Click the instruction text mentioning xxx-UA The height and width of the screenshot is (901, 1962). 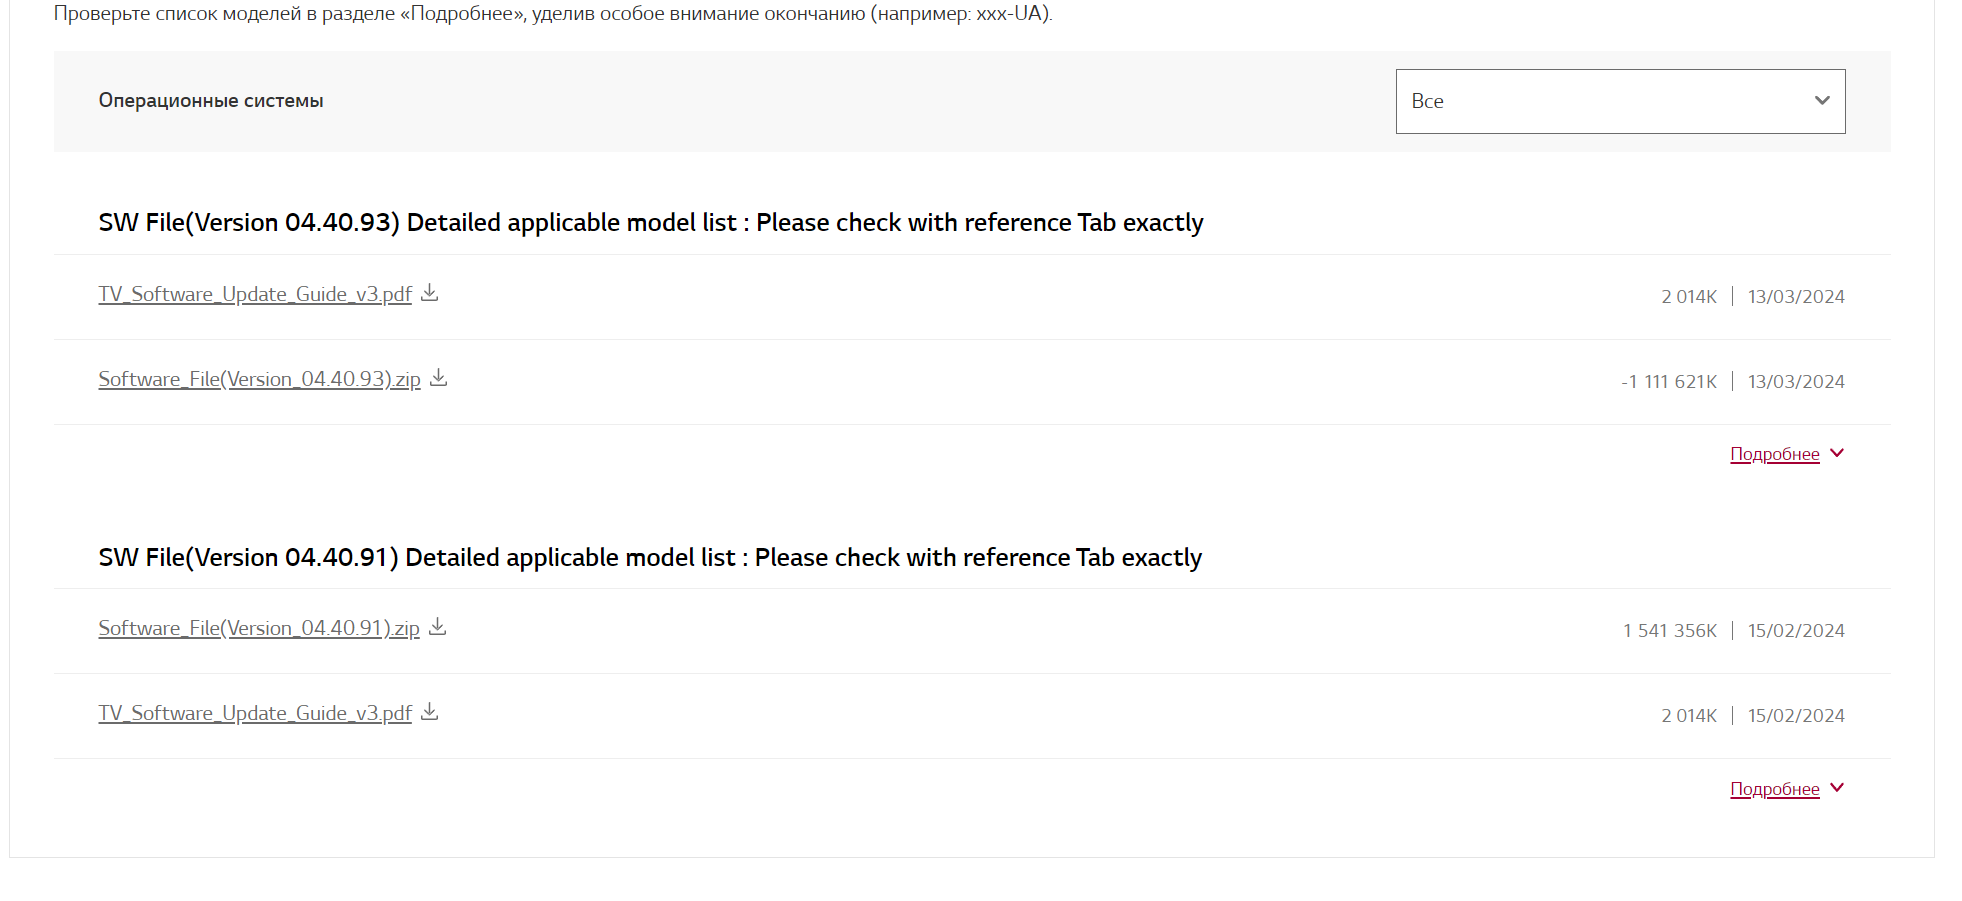coord(553,14)
